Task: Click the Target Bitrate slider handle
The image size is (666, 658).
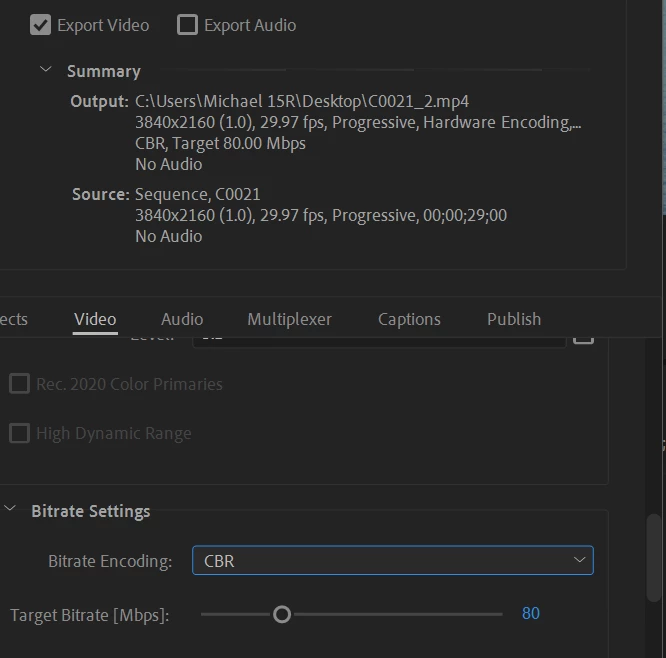Action: [x=282, y=614]
